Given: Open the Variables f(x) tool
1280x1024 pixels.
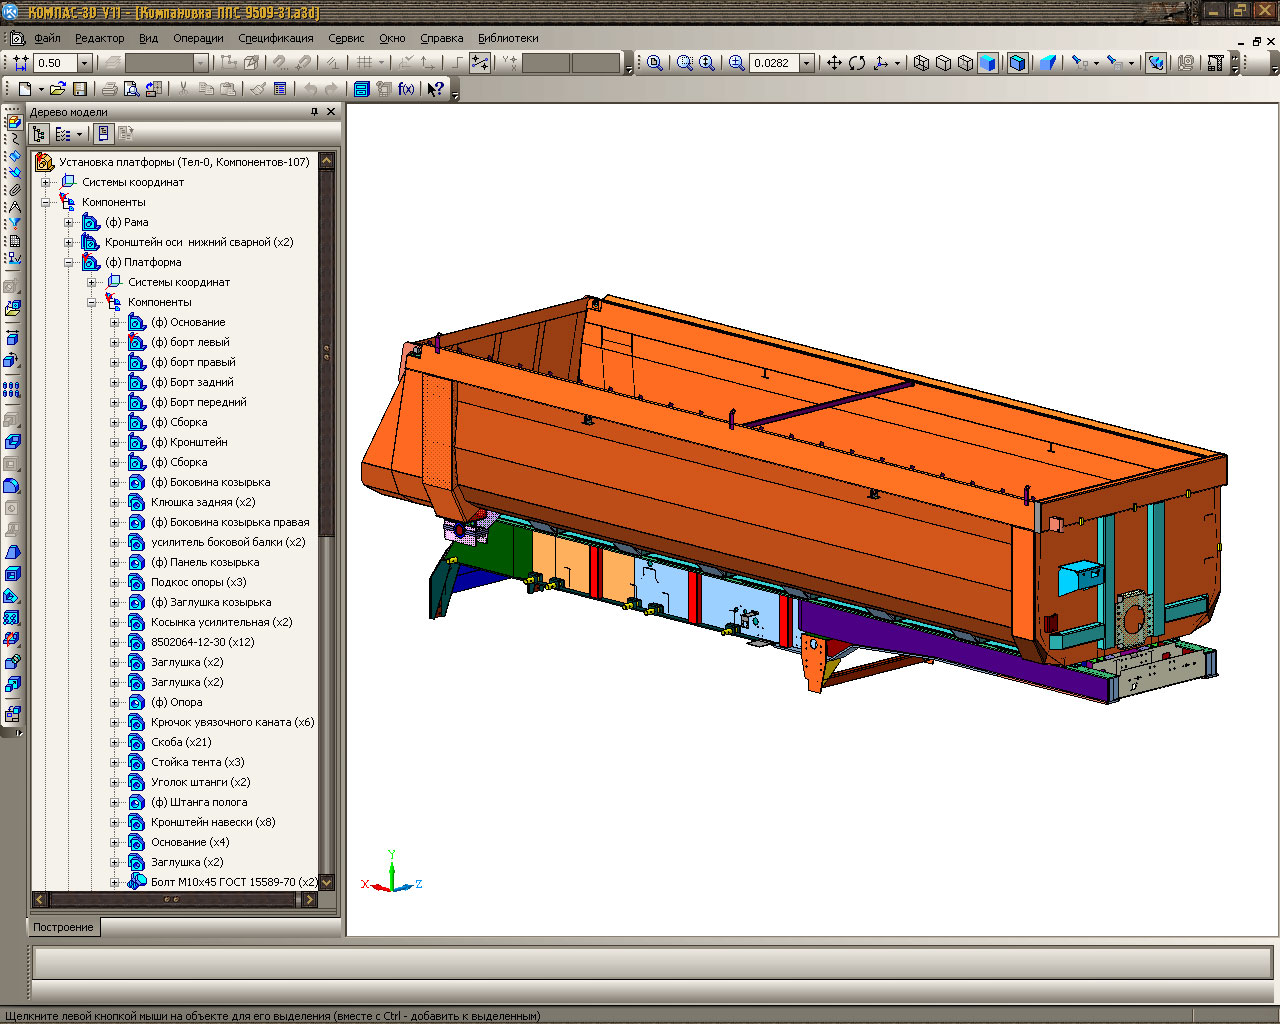Looking at the screenshot, I should [406, 89].
